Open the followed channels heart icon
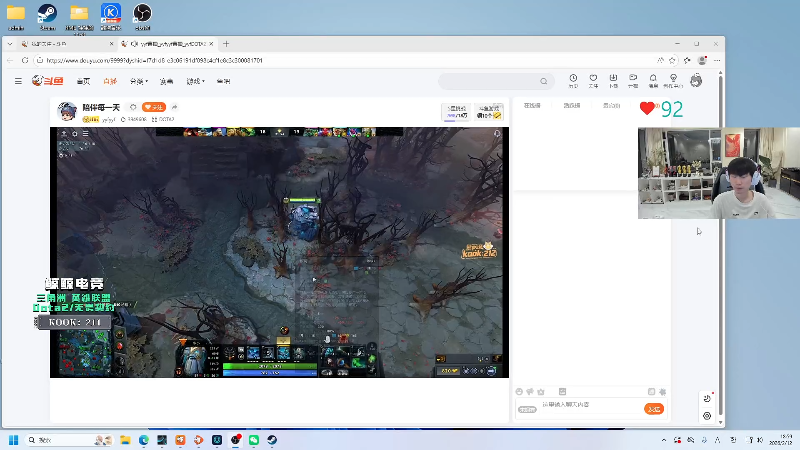The width and height of the screenshot is (800, 450). click(x=593, y=81)
